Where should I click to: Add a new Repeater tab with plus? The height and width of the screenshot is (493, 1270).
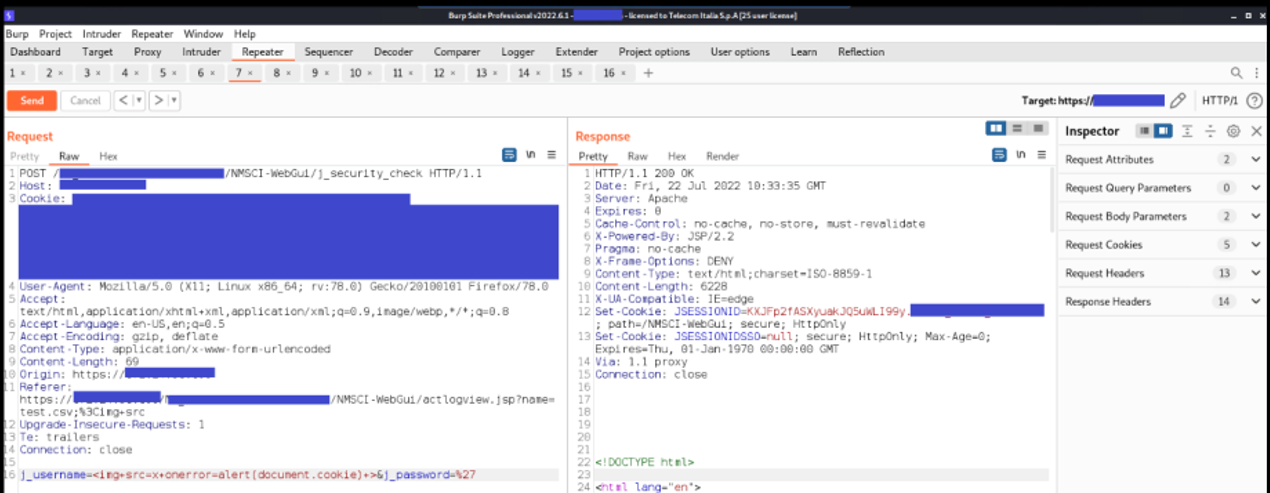click(648, 73)
